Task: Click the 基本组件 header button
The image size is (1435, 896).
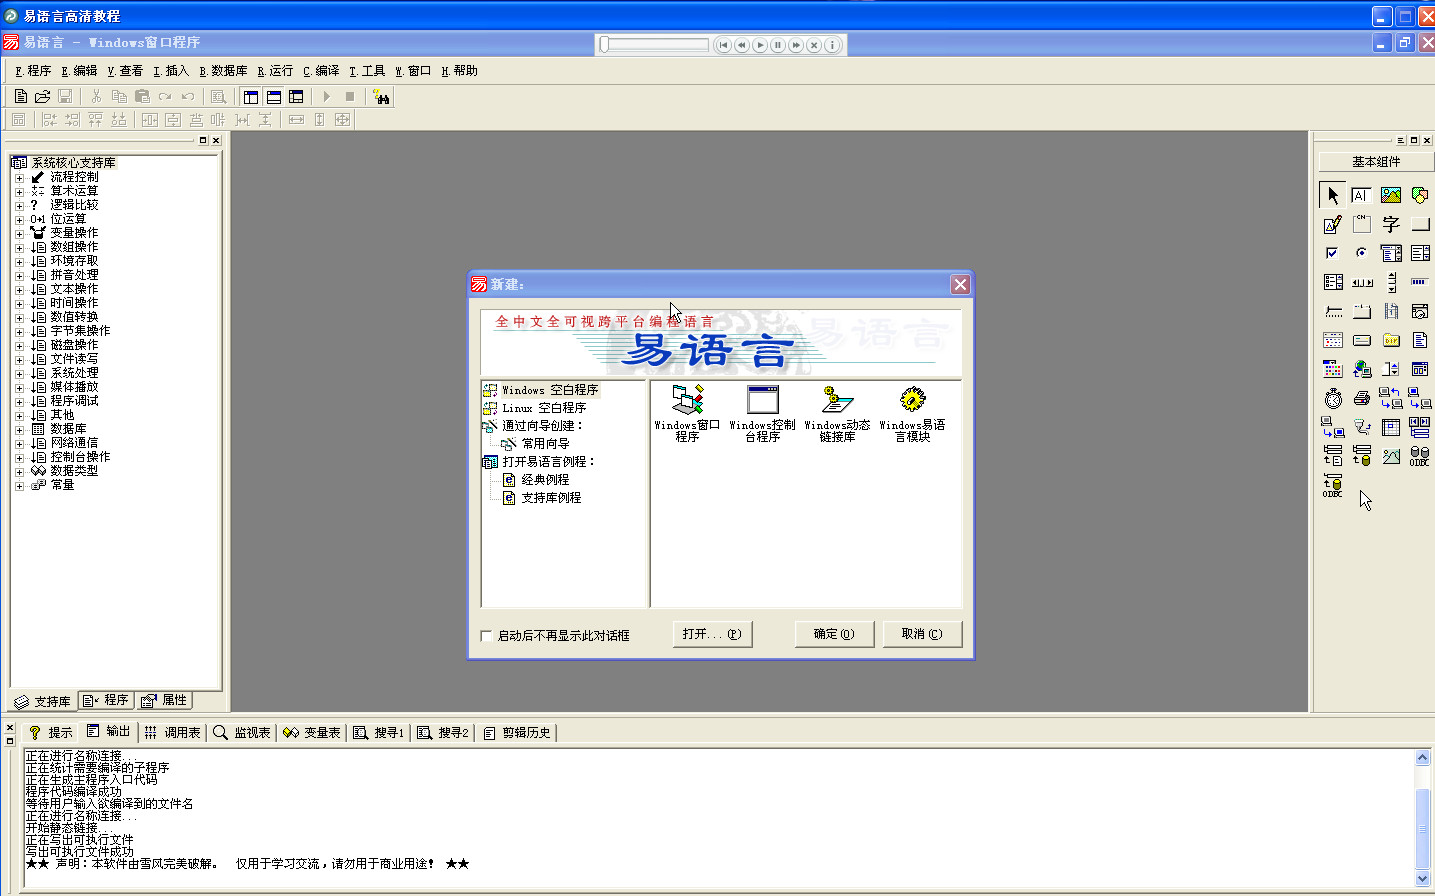Action: 1376,162
